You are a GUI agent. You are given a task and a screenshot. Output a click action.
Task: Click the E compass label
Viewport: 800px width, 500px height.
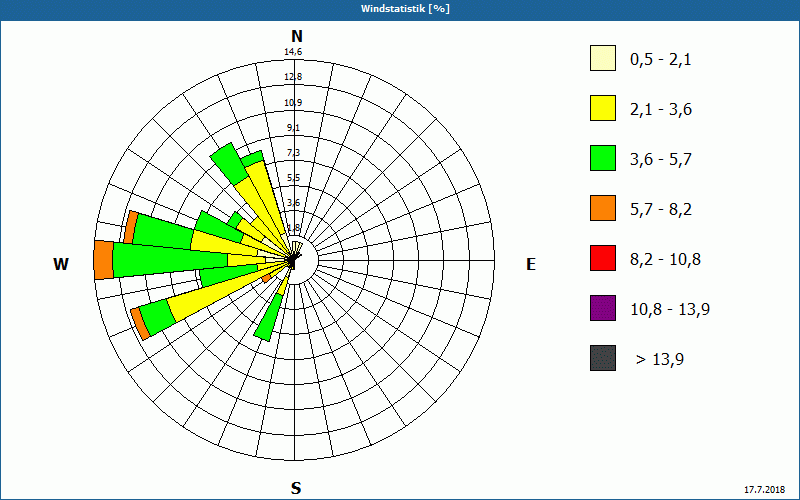click(531, 264)
